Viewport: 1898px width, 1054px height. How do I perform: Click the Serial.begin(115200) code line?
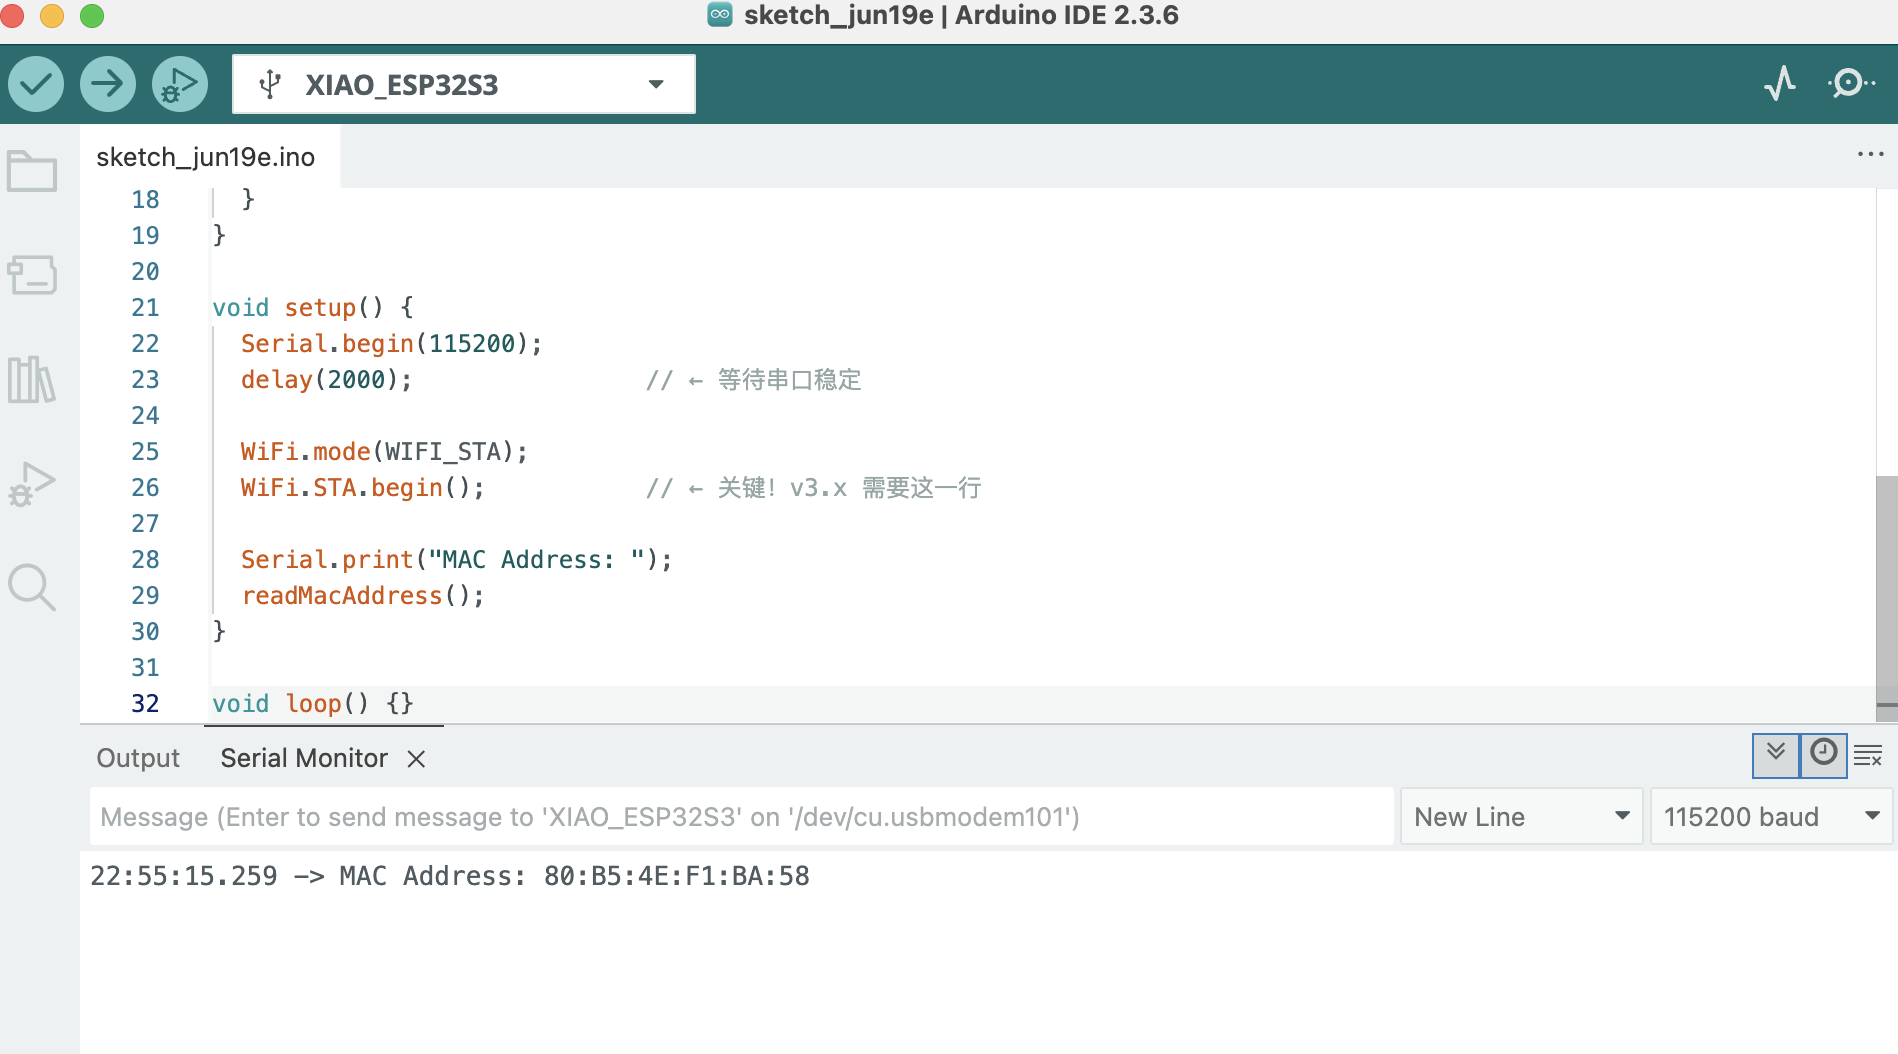[x=391, y=343]
